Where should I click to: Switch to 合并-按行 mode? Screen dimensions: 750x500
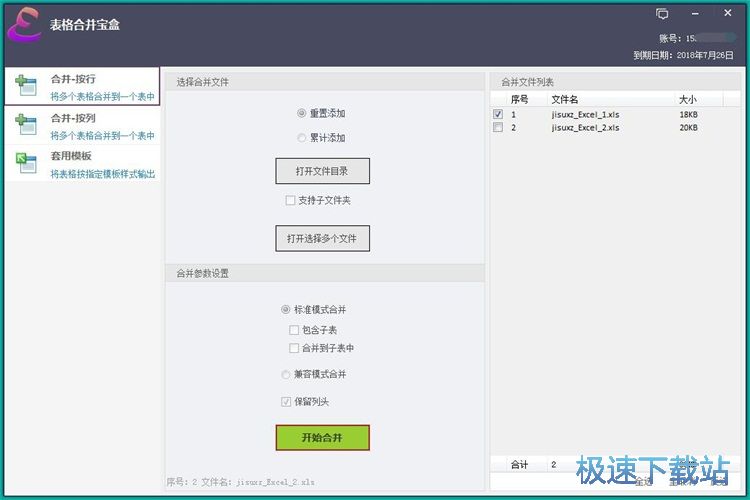point(82,86)
